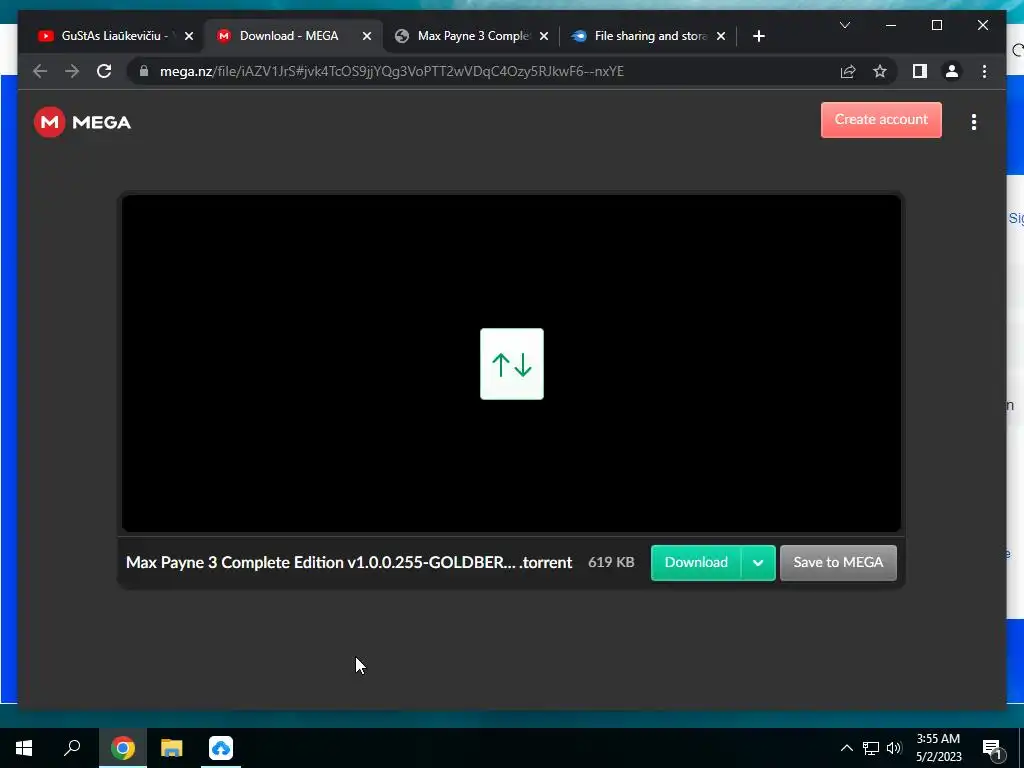Open Windows taskbar search
Viewport: 1024px width, 768px height.
tap(72, 748)
